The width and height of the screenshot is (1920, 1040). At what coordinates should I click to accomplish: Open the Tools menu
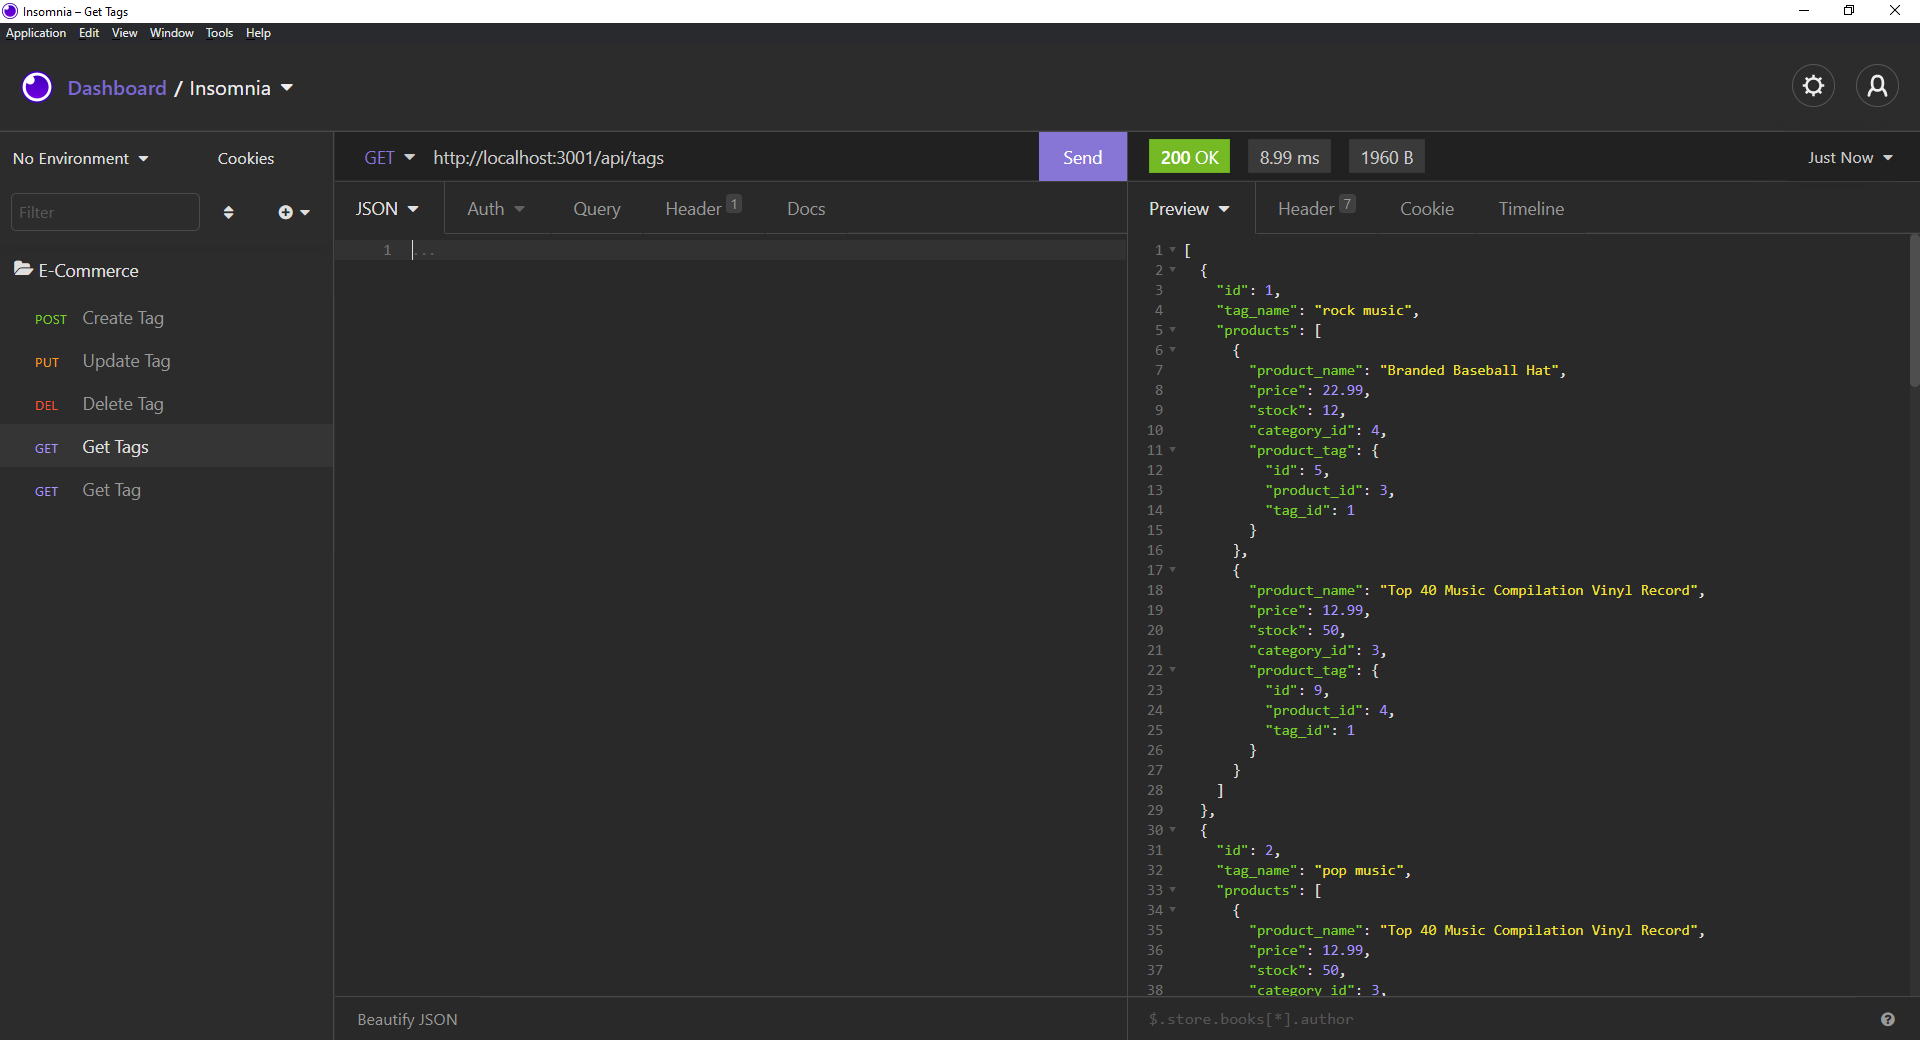[219, 33]
